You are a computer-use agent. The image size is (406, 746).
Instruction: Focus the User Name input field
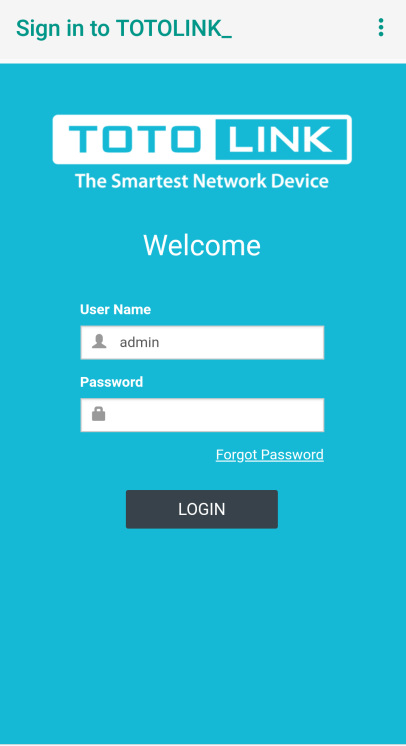click(x=202, y=342)
